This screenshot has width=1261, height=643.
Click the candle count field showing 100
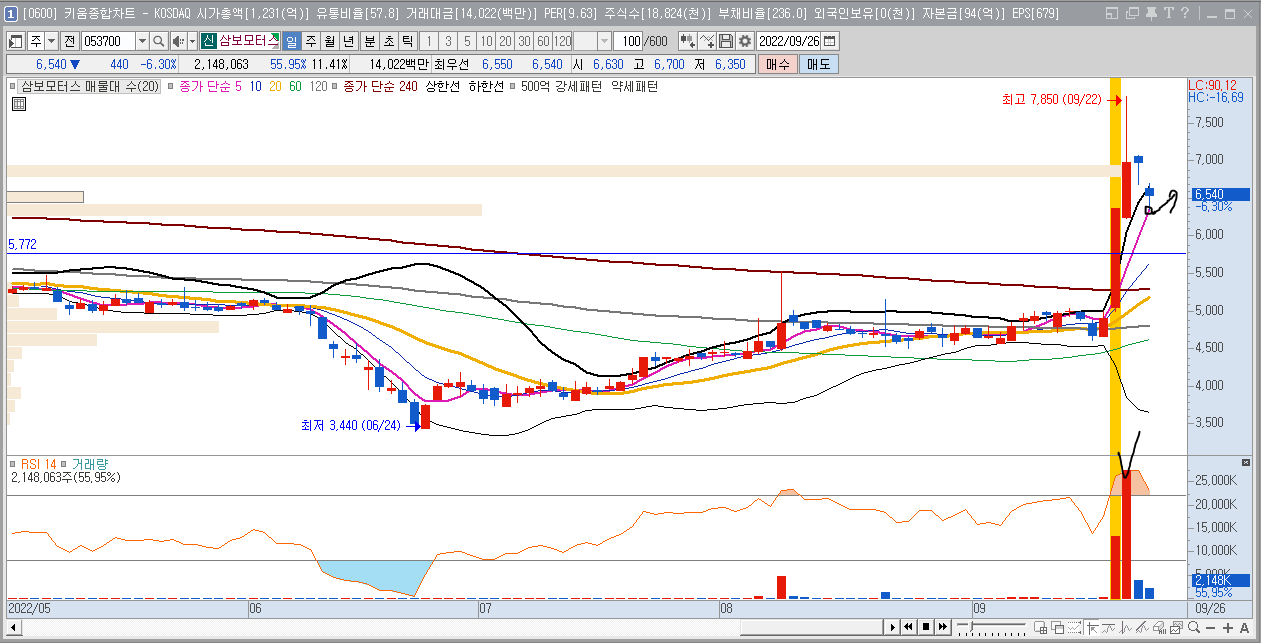630,41
